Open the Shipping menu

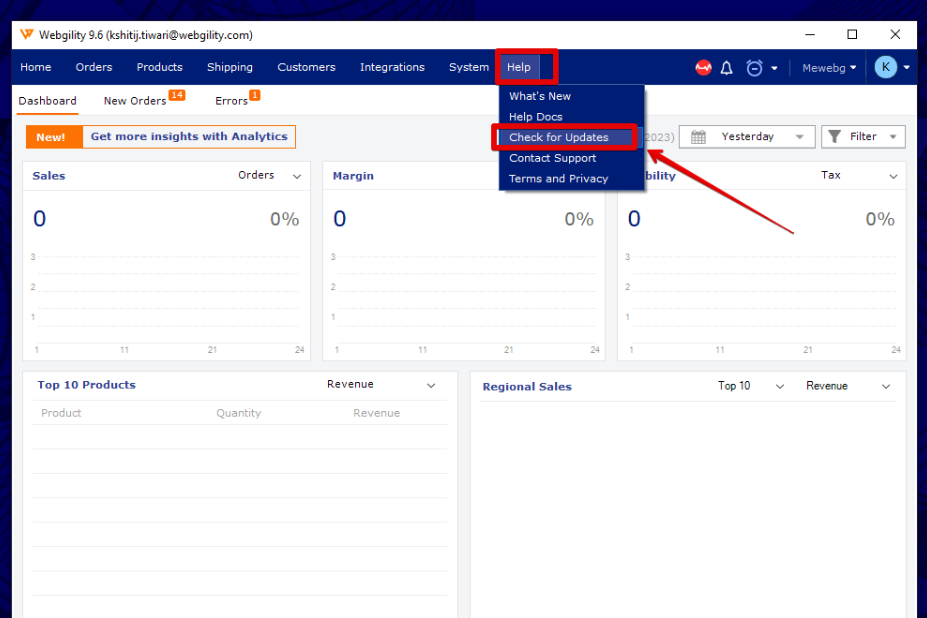[x=230, y=67]
